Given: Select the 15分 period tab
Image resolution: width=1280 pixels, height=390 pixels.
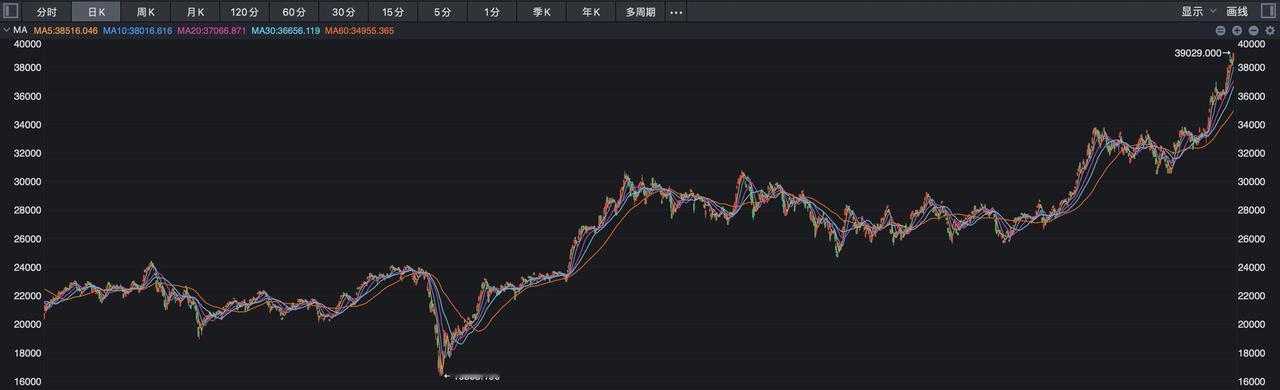Looking at the screenshot, I should 393,12.
